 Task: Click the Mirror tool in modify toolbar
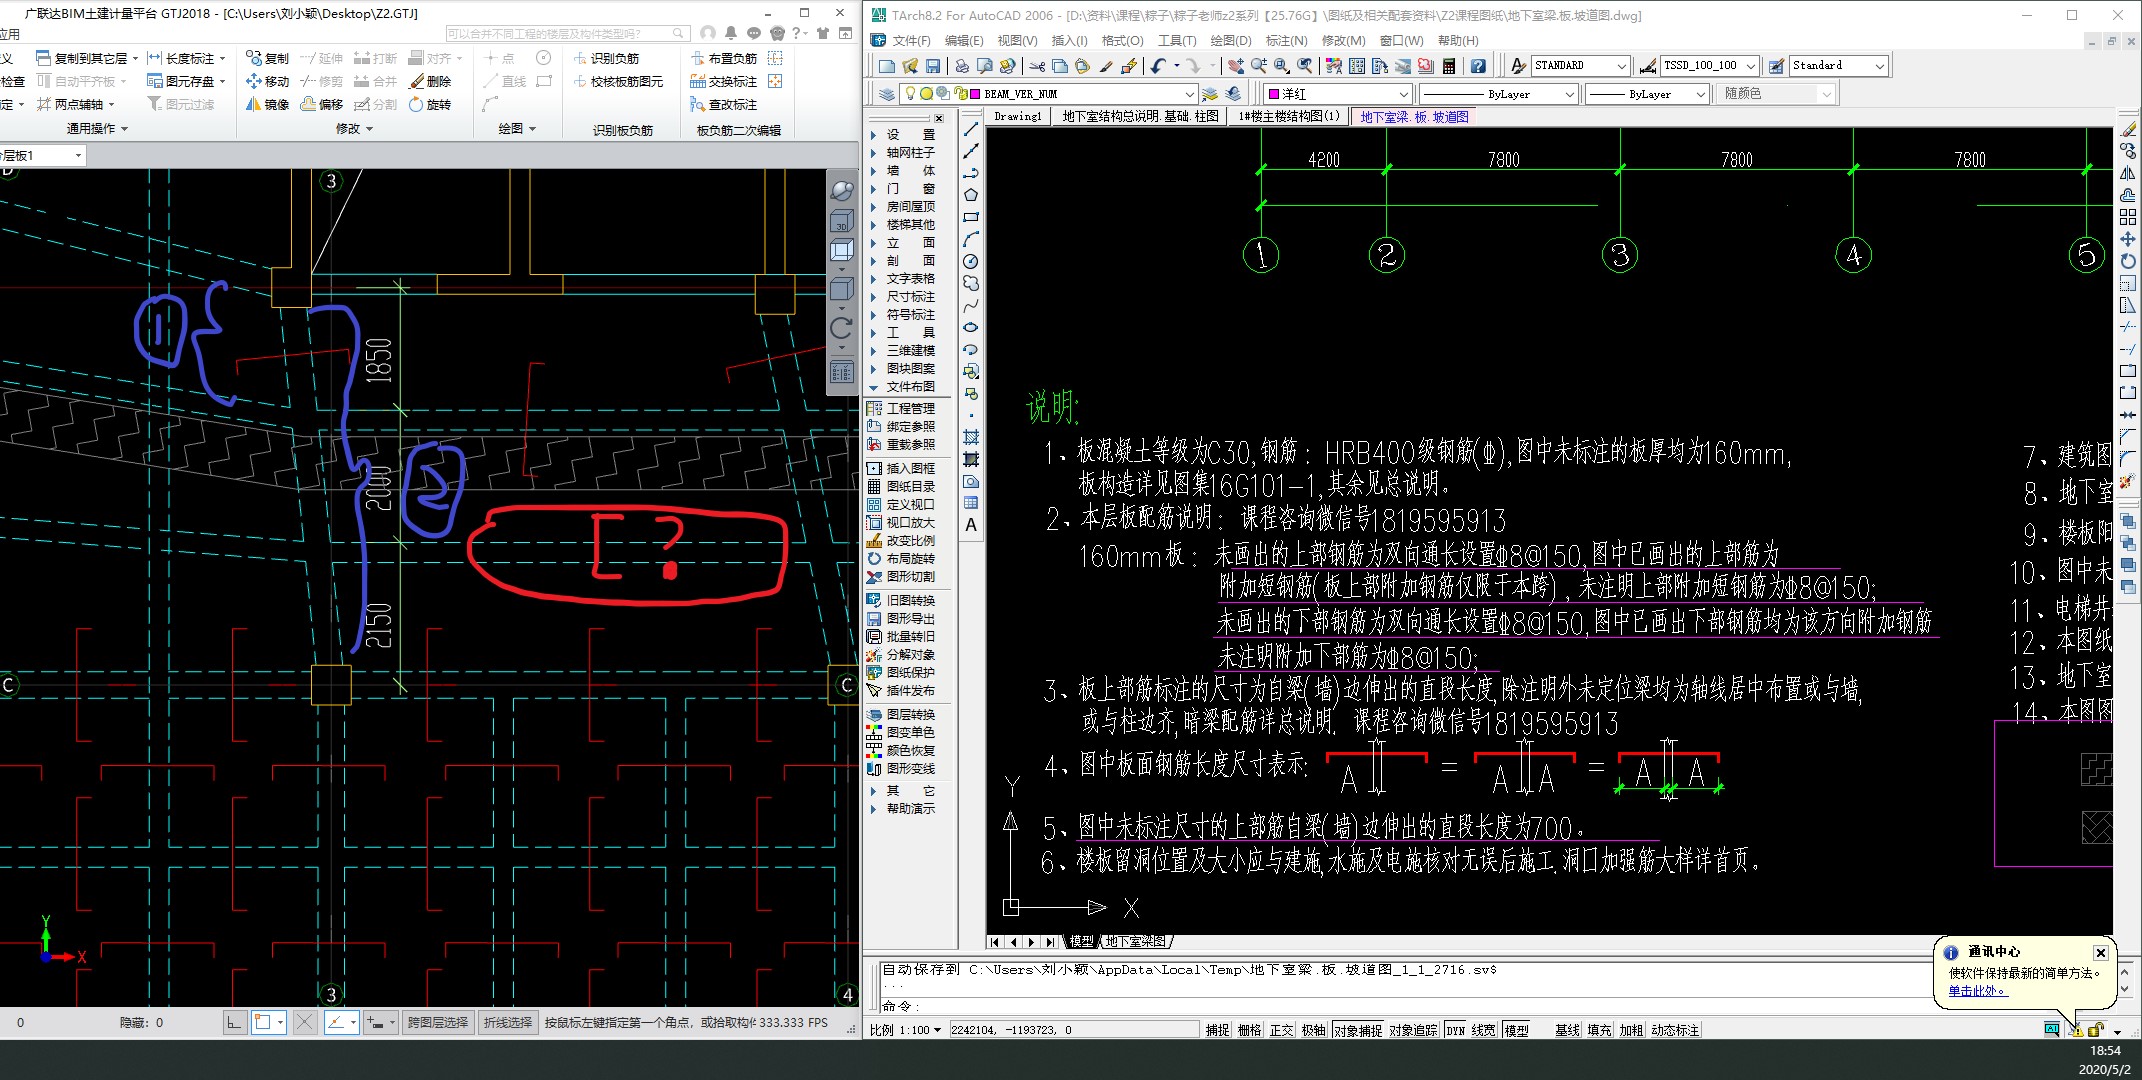pos(2128,173)
